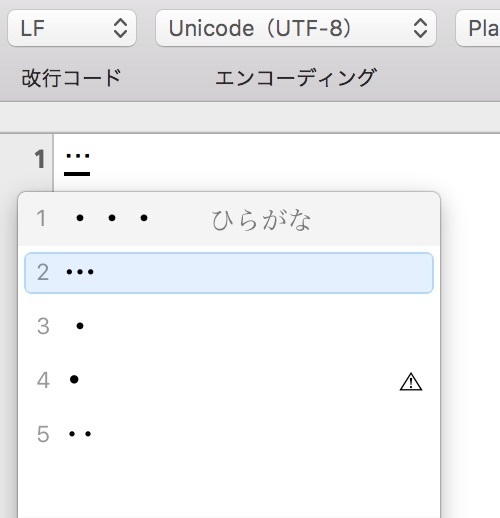Click the warning triangle icon on candidate 4
500x518 pixels.
(411, 382)
